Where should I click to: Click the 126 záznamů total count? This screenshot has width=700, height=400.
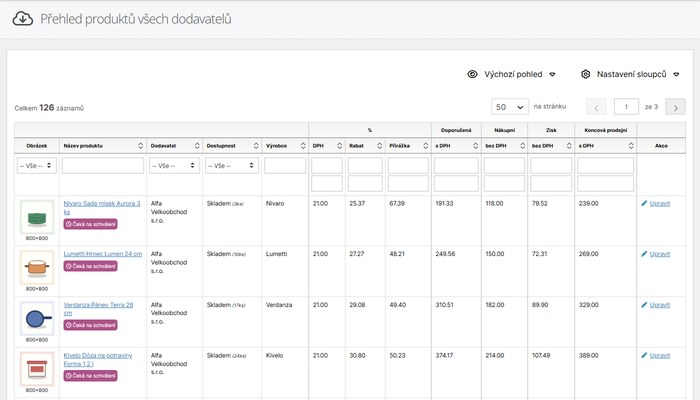pyautogui.click(x=49, y=108)
